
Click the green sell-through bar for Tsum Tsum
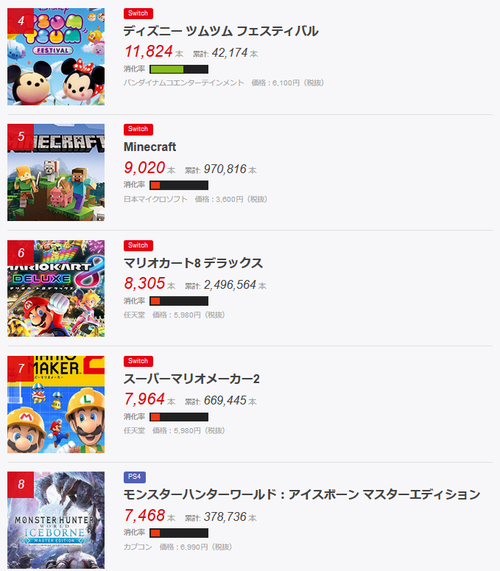point(179,69)
